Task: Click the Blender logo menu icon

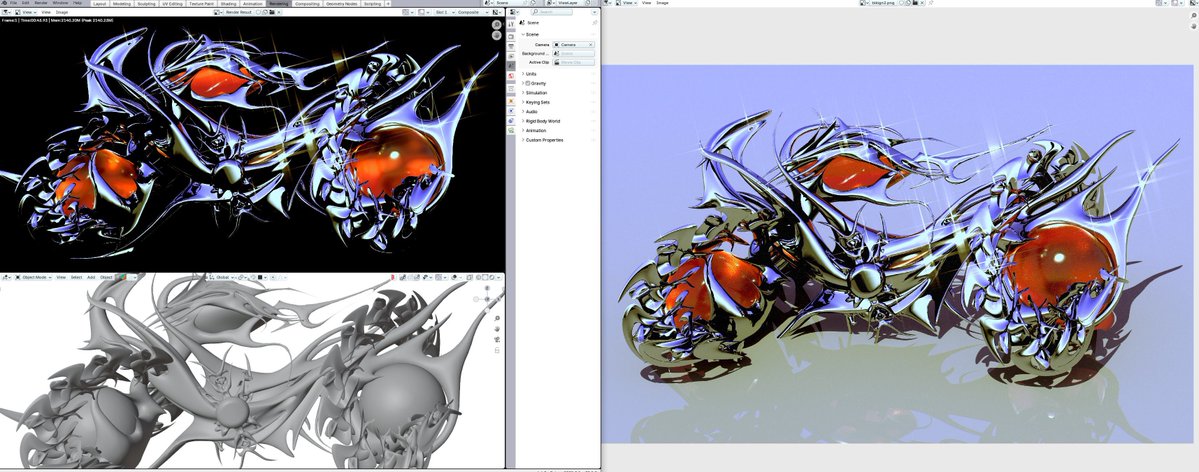Action: coord(4,3)
